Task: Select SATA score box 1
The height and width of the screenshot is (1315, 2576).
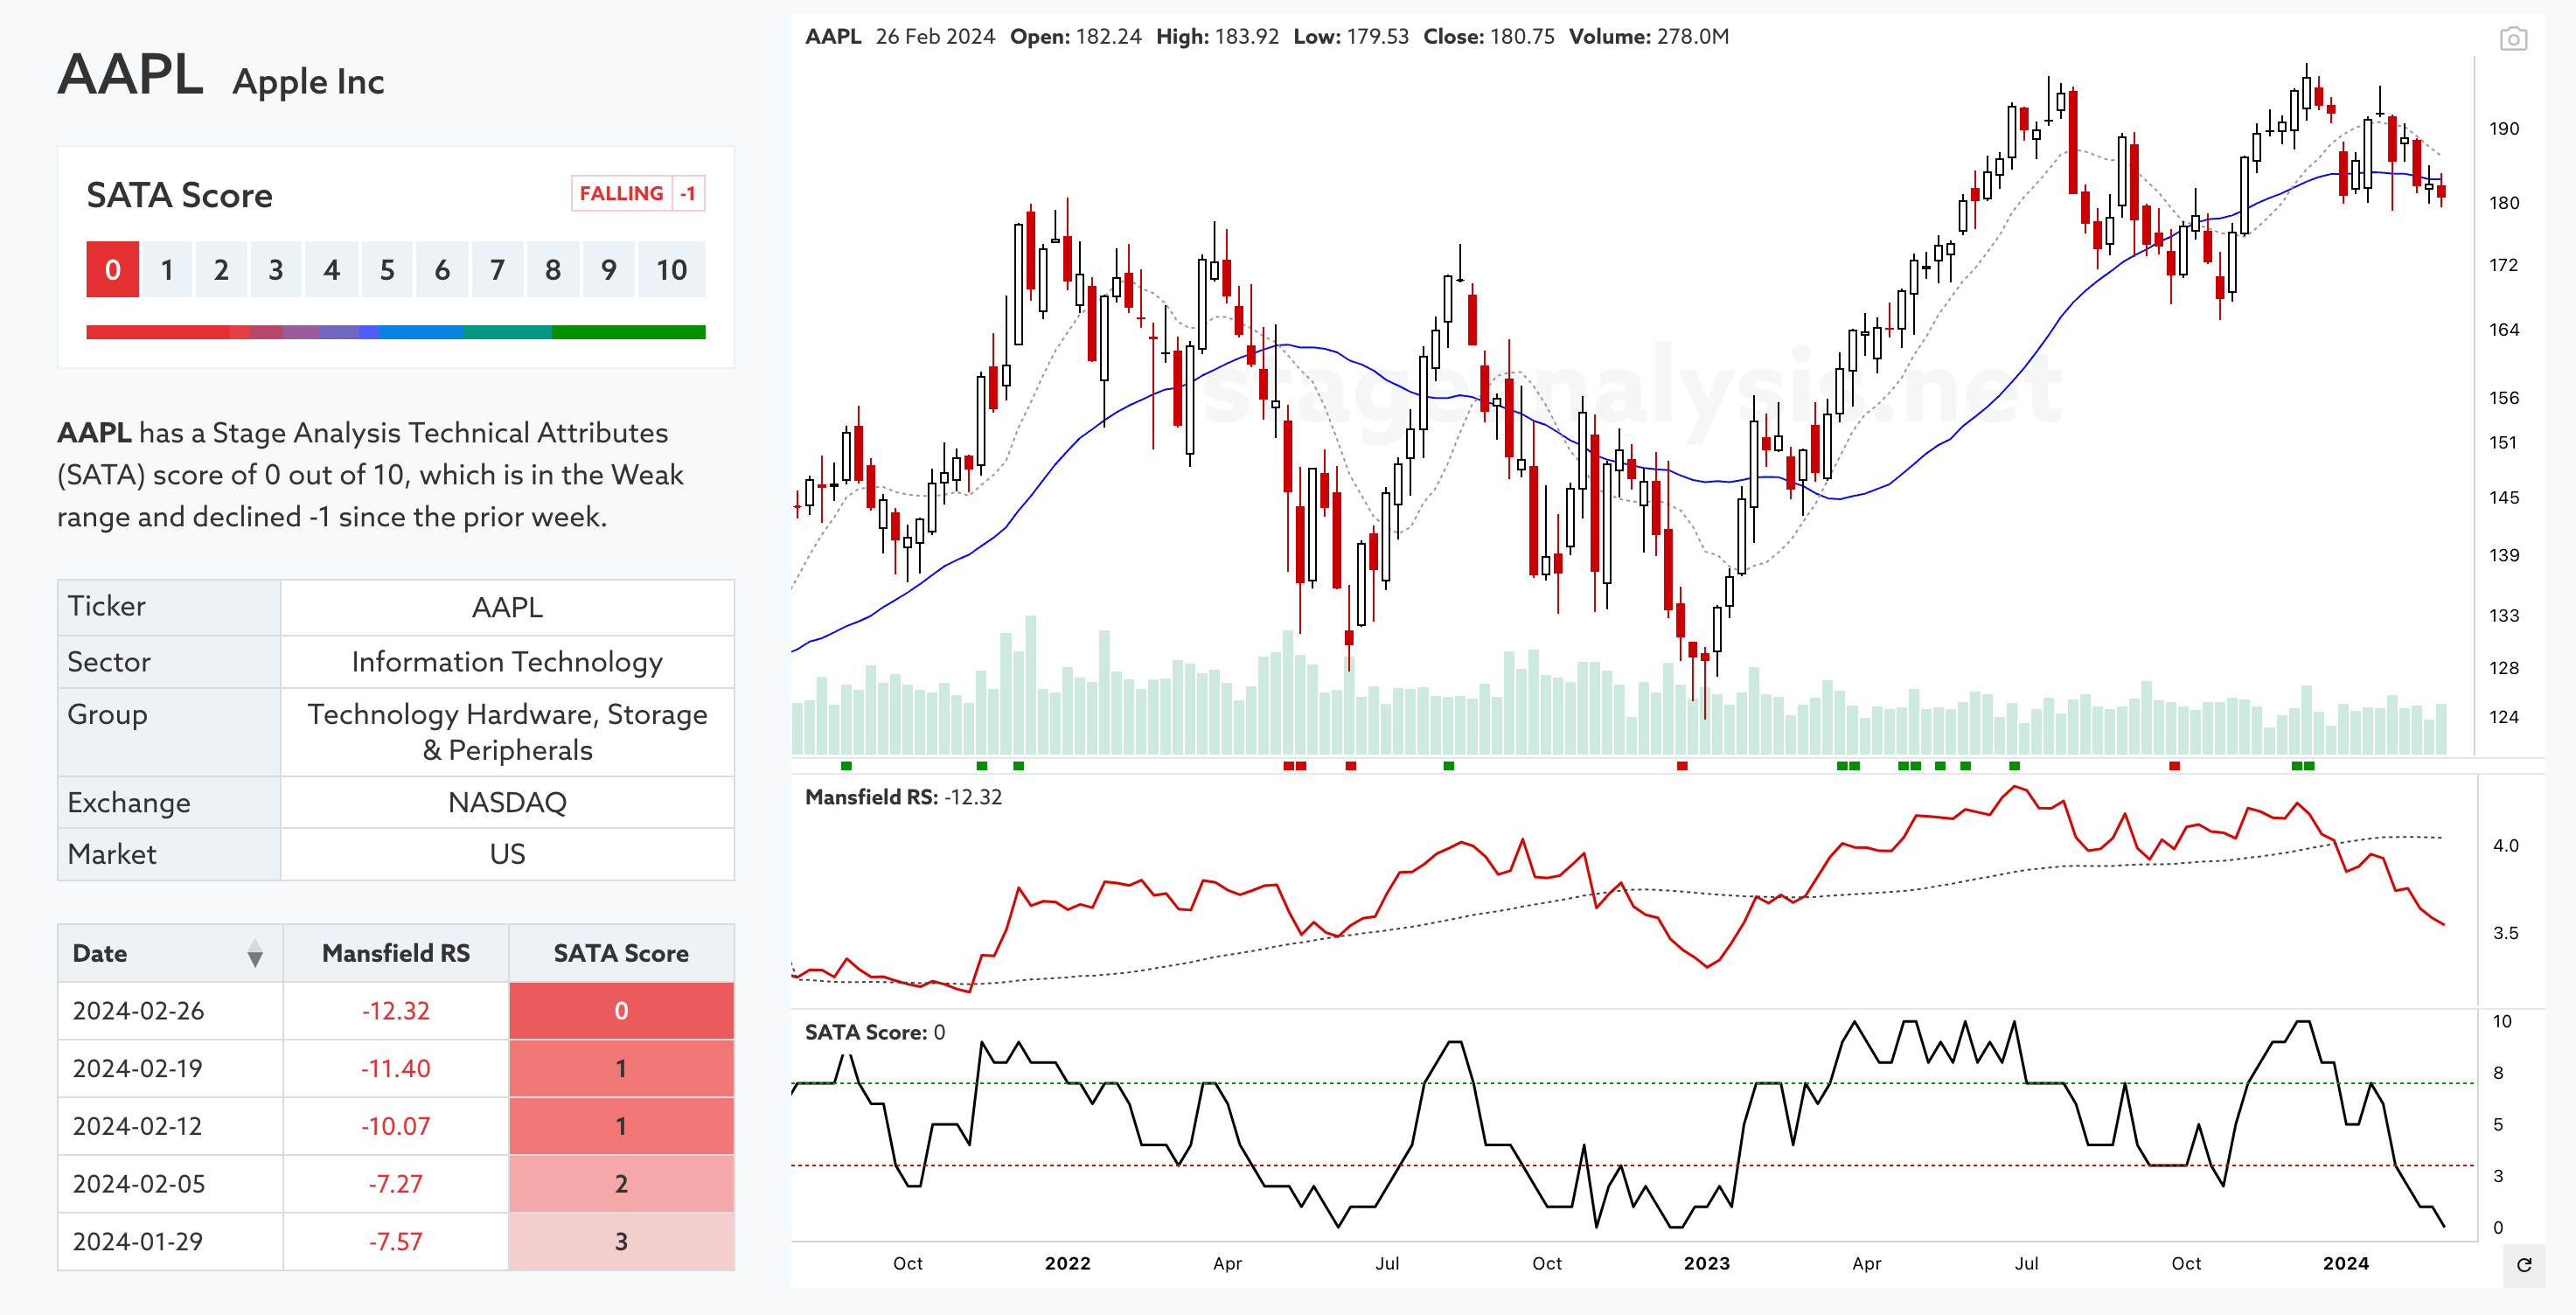Action: [167, 269]
